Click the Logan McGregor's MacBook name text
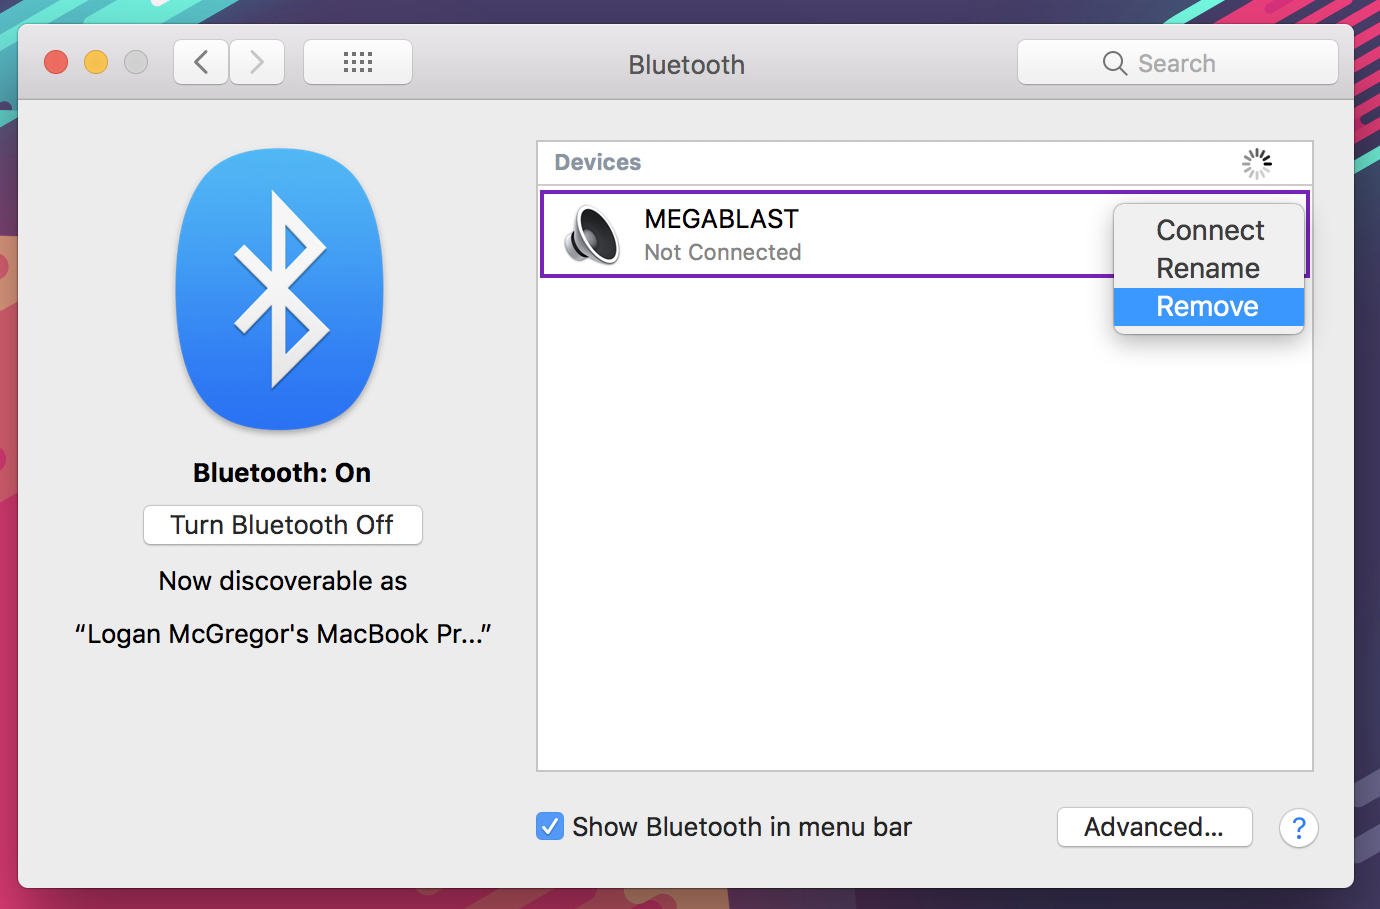Image resolution: width=1380 pixels, height=909 pixels. 283,634
